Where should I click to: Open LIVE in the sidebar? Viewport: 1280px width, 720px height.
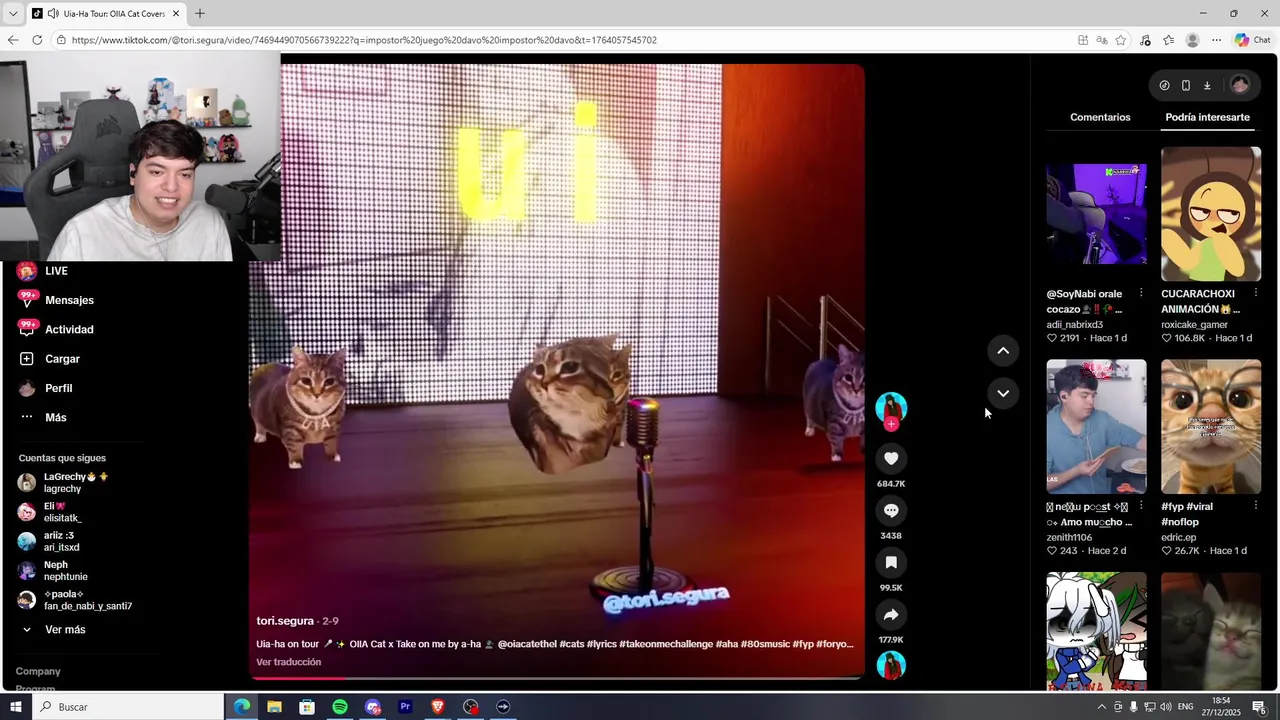tap(56, 271)
